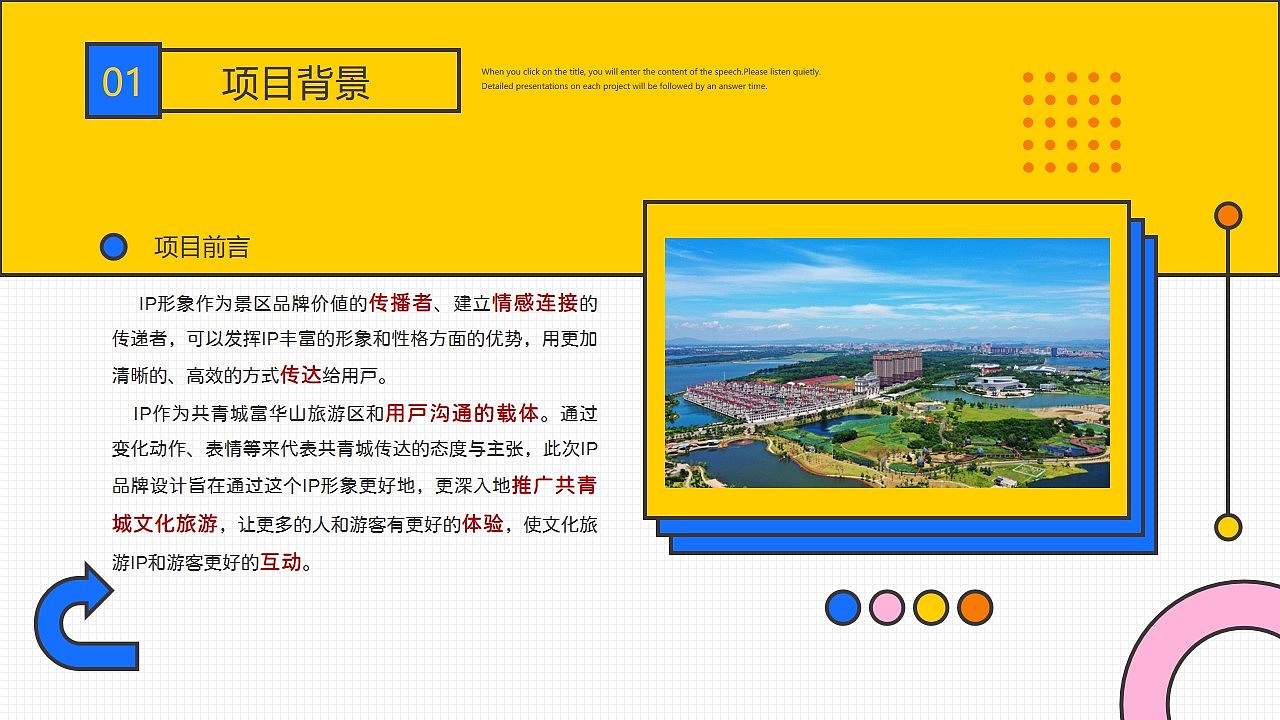Select the pink color dot swatch
This screenshot has height=720, width=1280.
888,605
